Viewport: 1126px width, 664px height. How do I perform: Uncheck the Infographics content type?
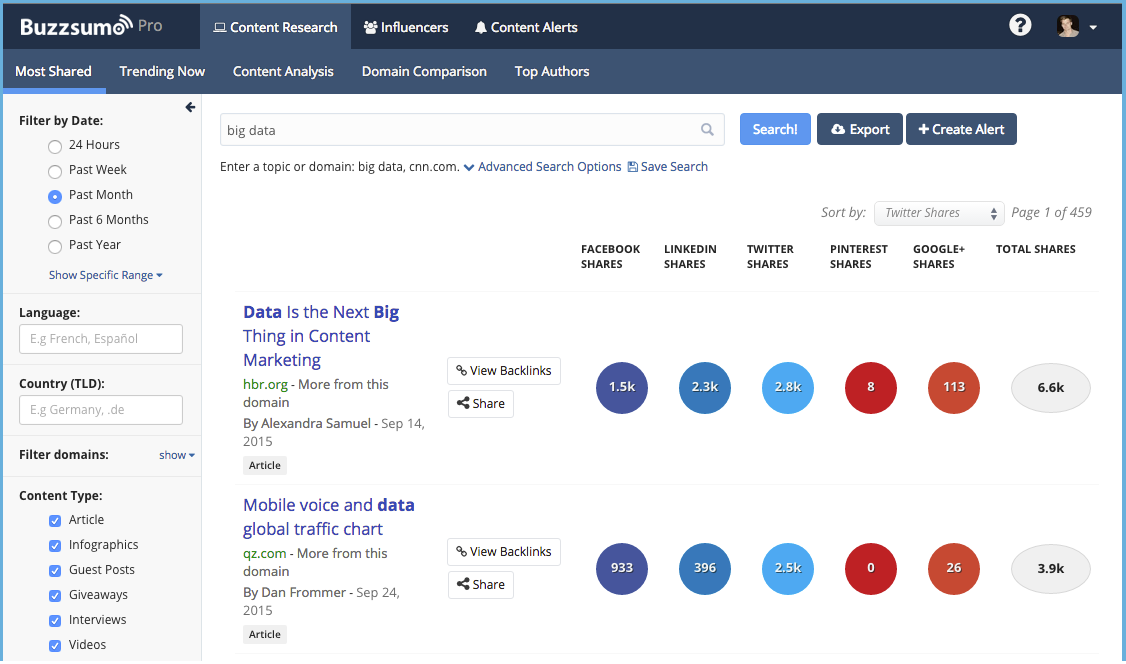point(55,545)
